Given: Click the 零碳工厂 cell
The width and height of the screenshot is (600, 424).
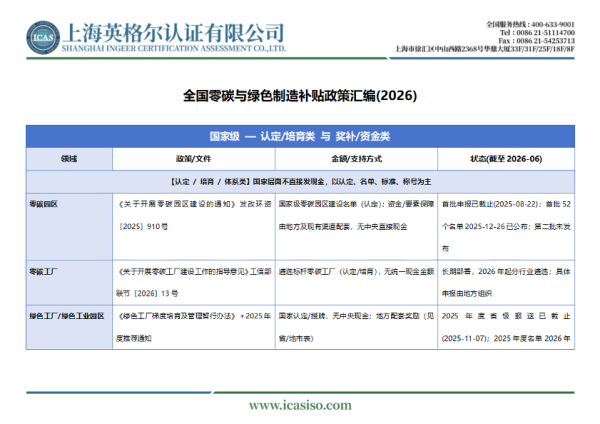Looking at the screenshot, I should [69, 283].
